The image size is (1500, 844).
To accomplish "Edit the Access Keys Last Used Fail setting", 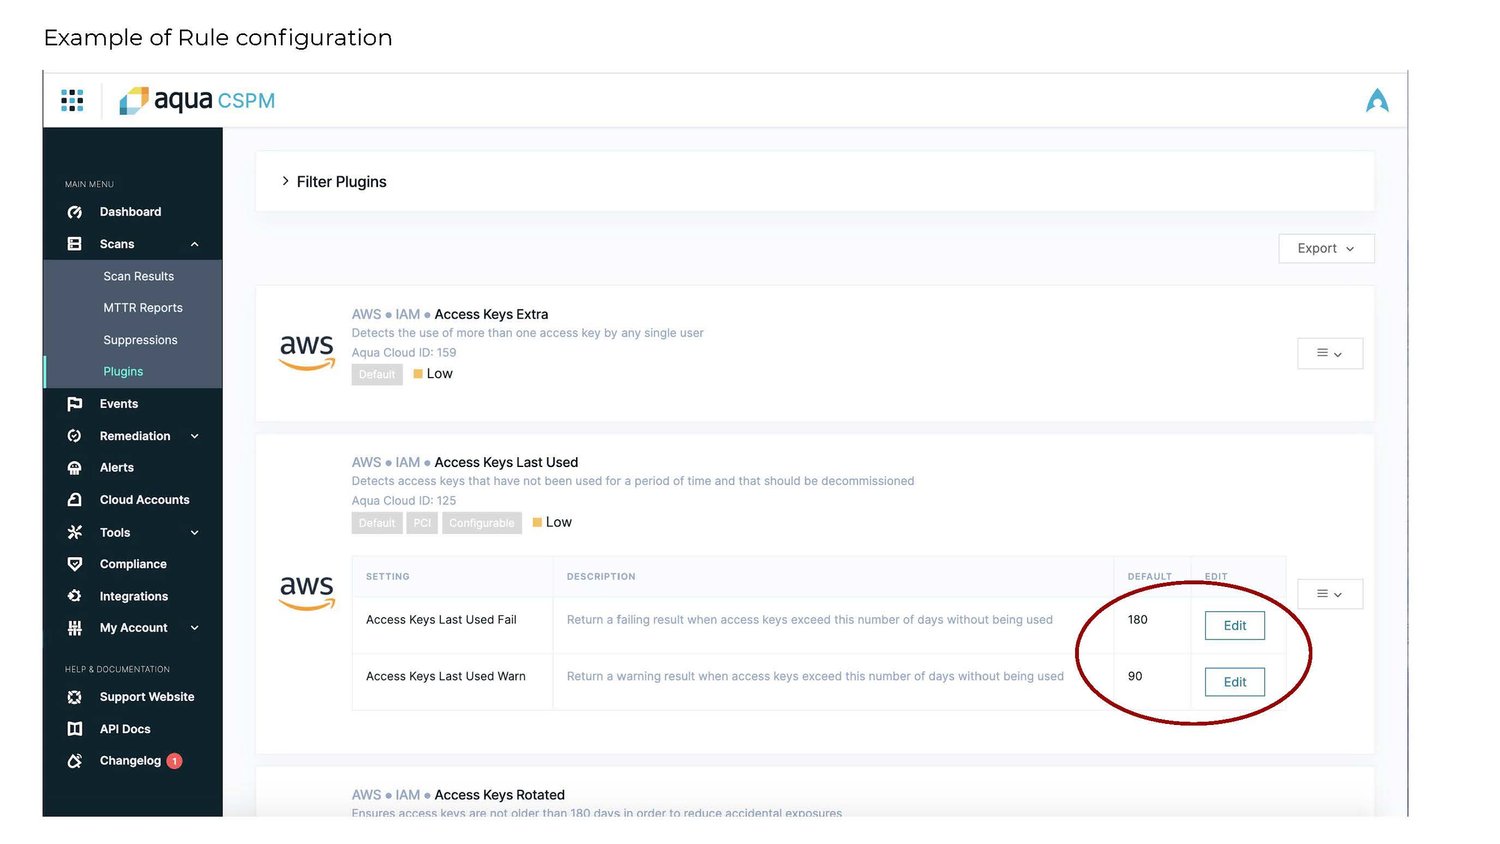I will click(x=1234, y=625).
